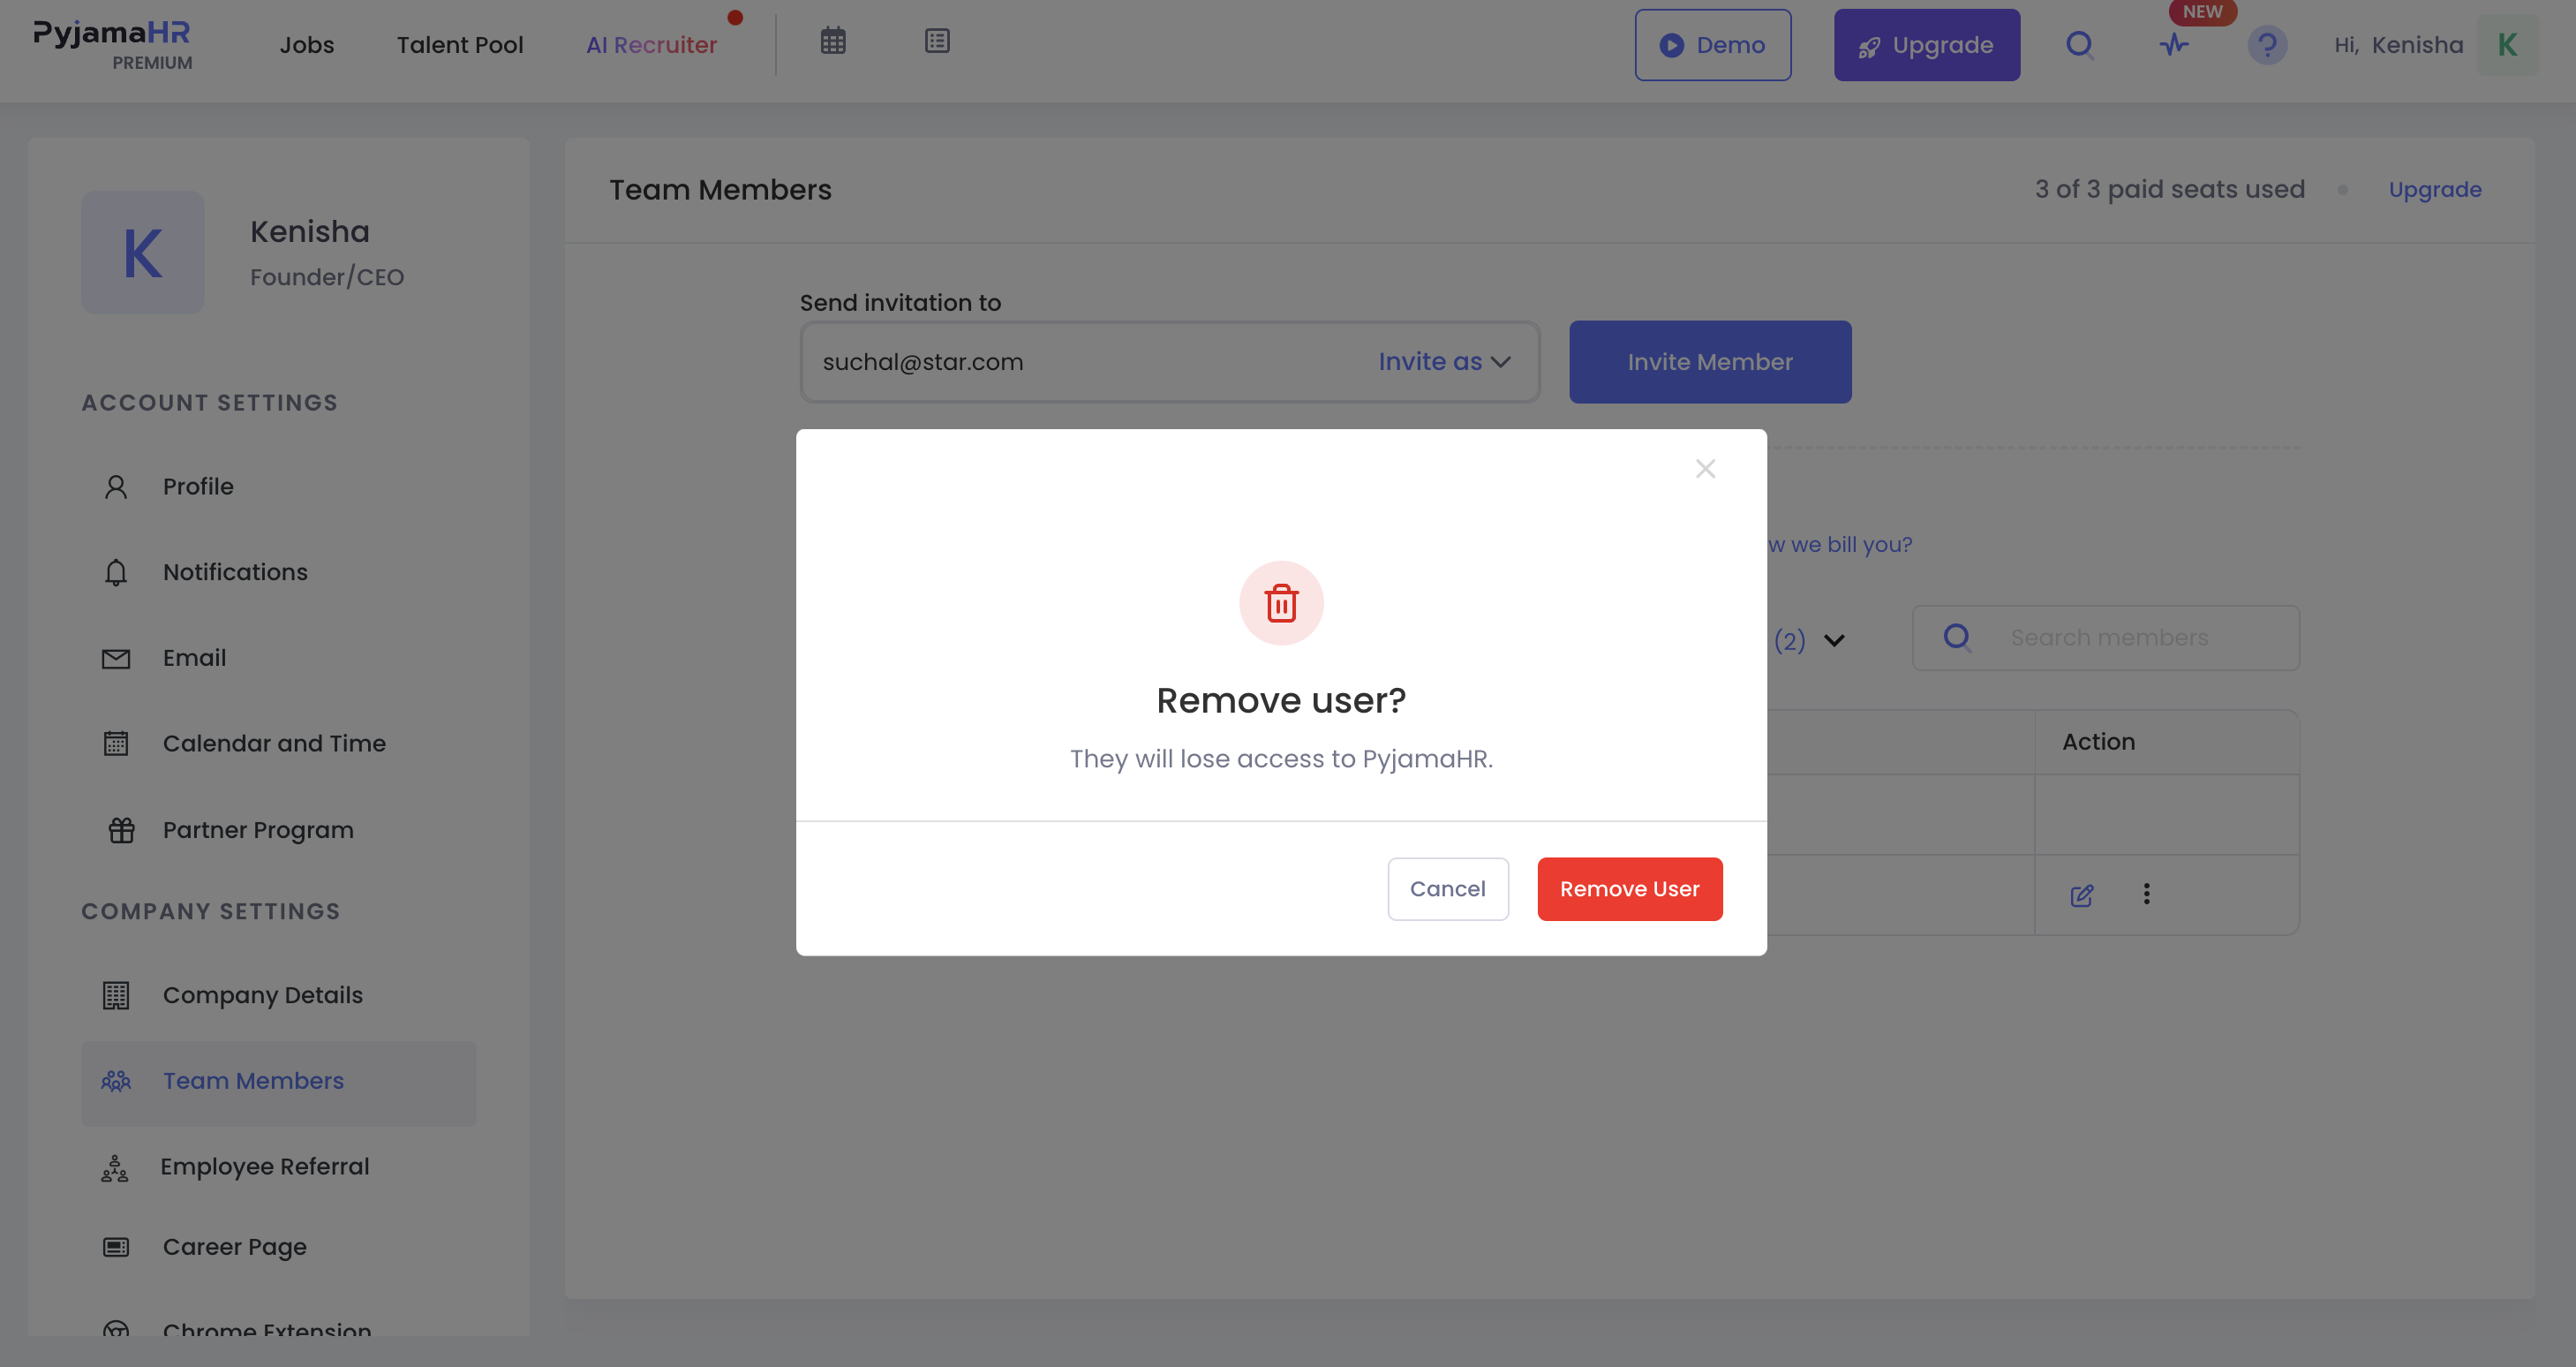
Task: Click the calendar icon in top navigation
Action: (833, 41)
